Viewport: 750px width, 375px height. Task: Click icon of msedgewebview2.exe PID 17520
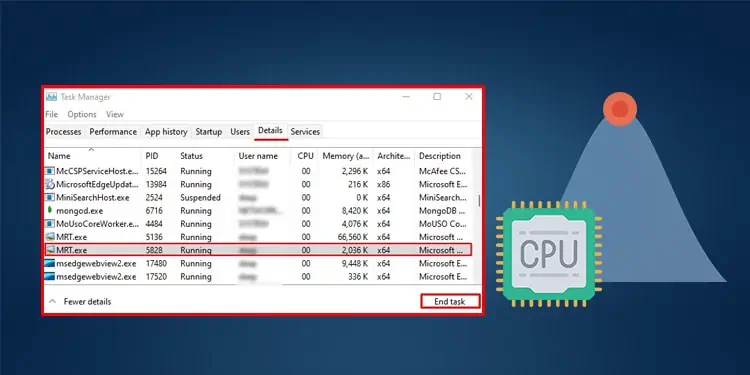pyautogui.click(x=50, y=276)
